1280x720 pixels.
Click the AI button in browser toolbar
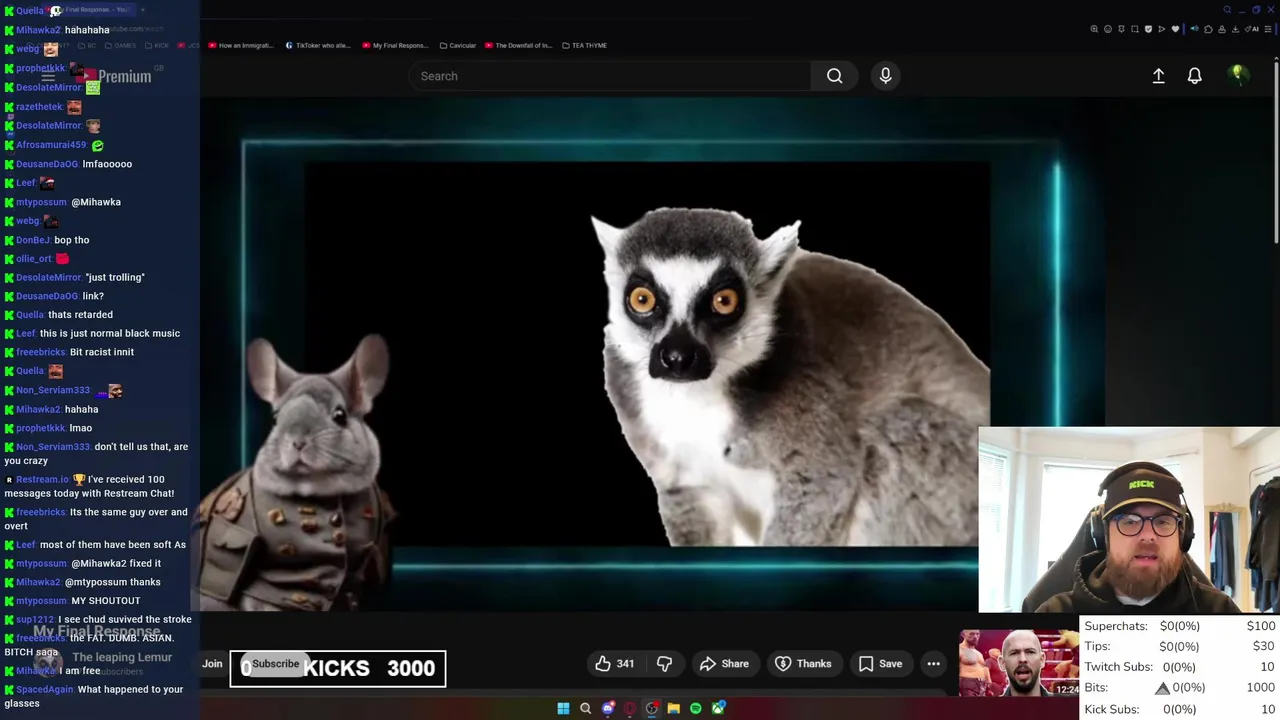click(1252, 29)
